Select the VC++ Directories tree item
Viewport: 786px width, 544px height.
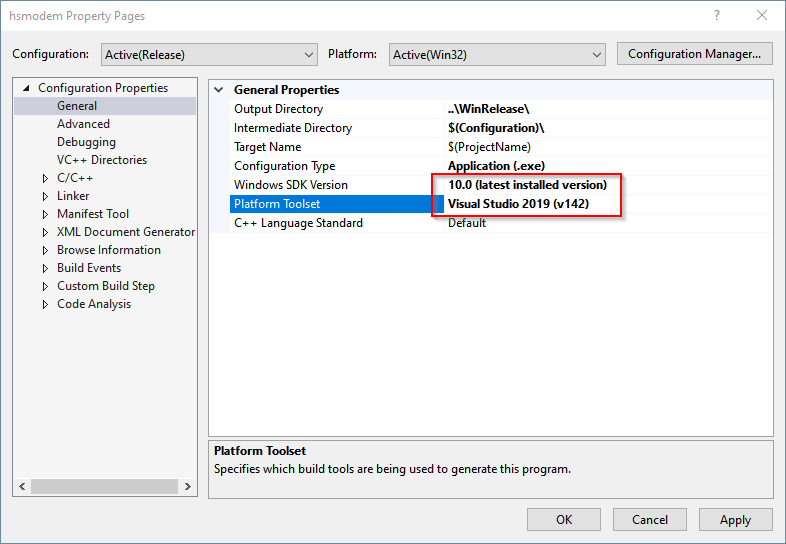tap(102, 160)
